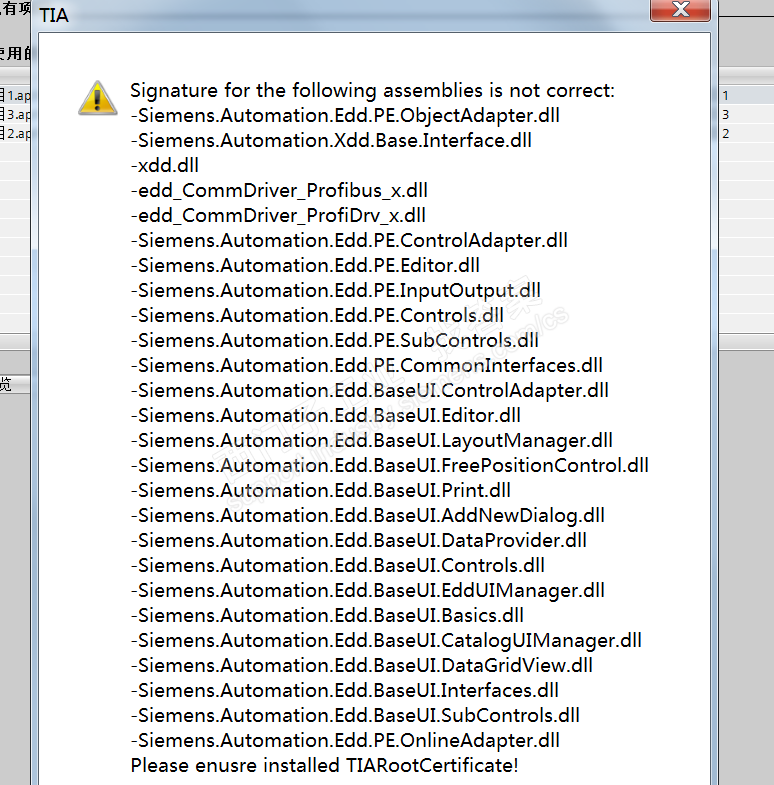The height and width of the screenshot is (785, 774).
Task: Click the 'Please enusre installed TIARootCertificate' message
Action: [x=324, y=766]
